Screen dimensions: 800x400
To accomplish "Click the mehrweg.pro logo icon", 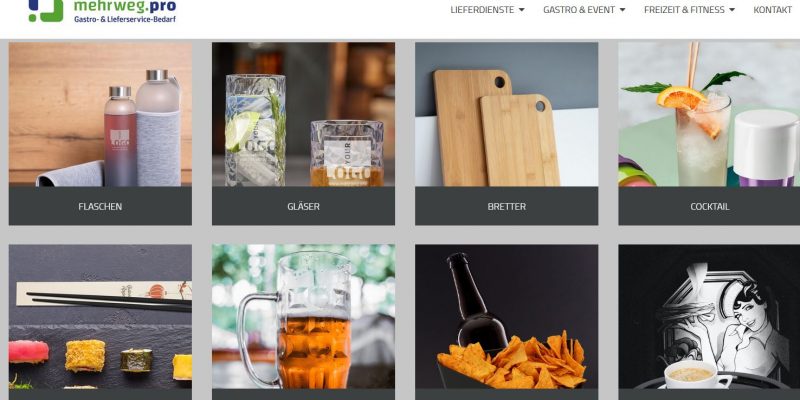I will (x=45, y=10).
